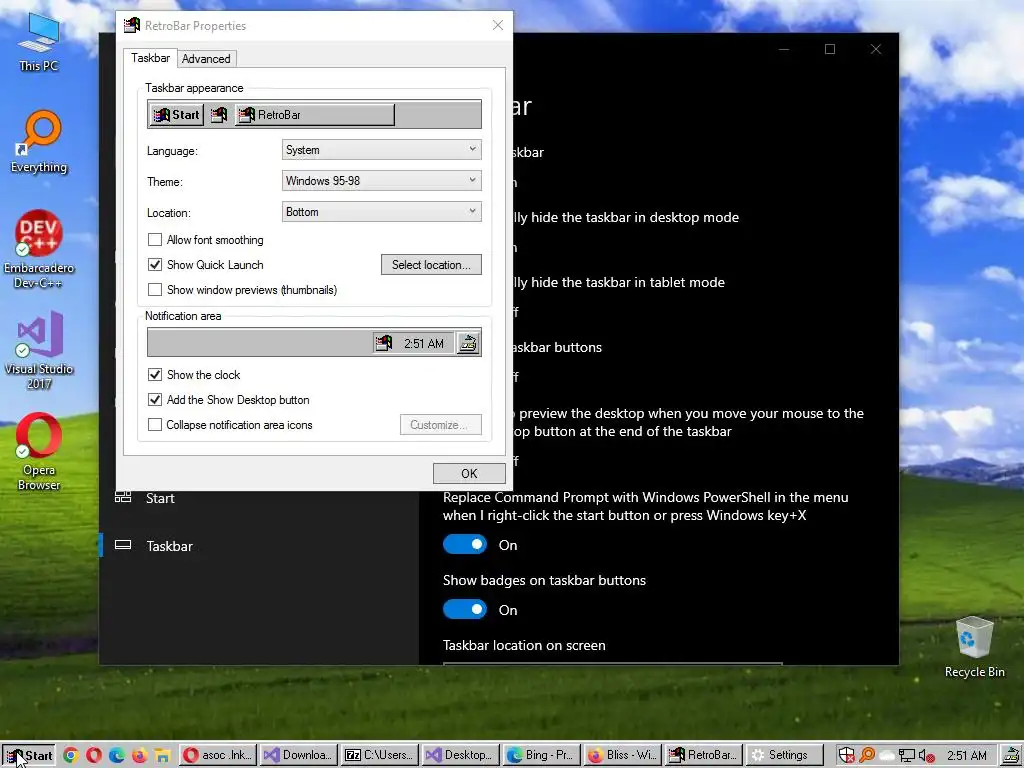Open the Theme dropdown showing Windows 95-98
The height and width of the screenshot is (768, 1024).
(382, 181)
